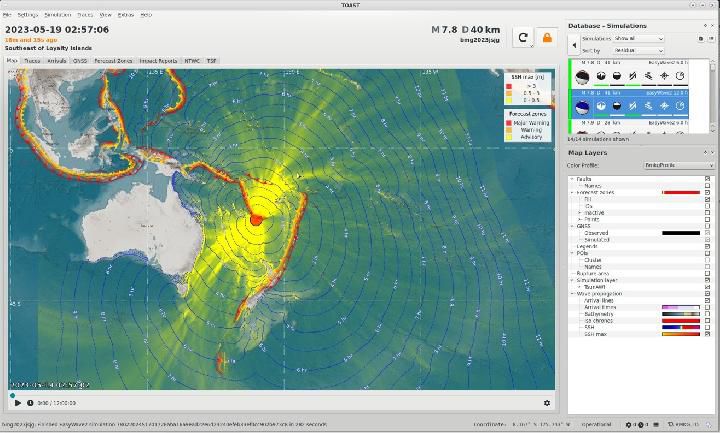Click the left arrow in Database panel
The height and width of the screenshot is (433, 720).
[x=573, y=44]
